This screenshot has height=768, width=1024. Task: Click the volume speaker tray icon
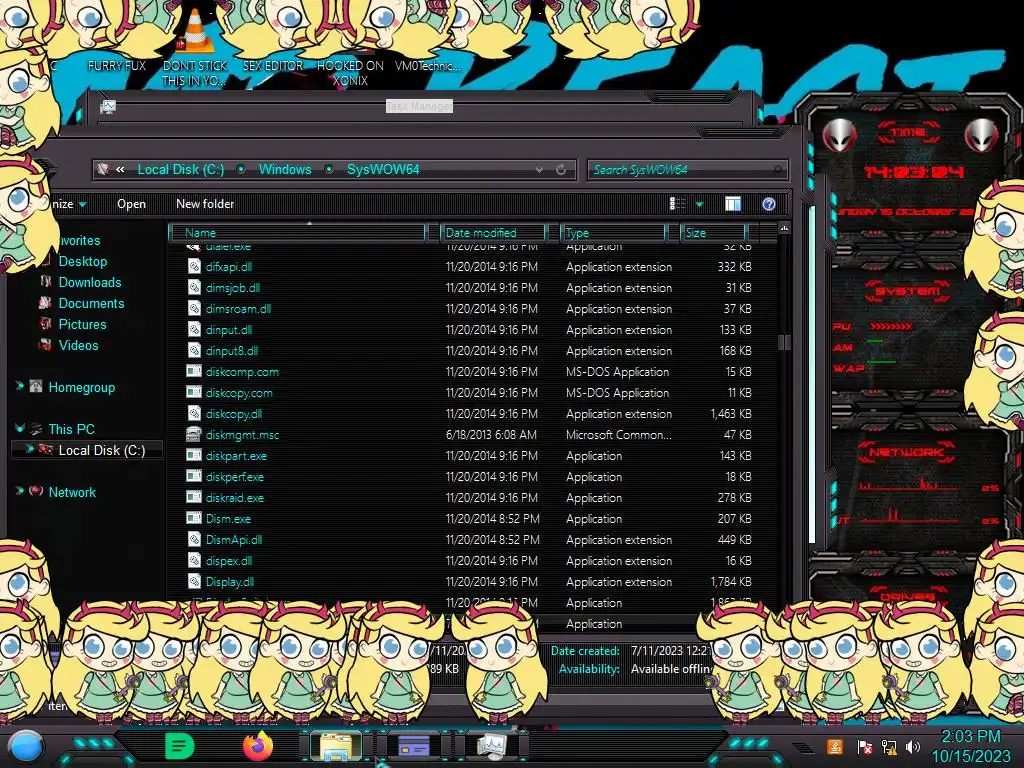point(913,747)
